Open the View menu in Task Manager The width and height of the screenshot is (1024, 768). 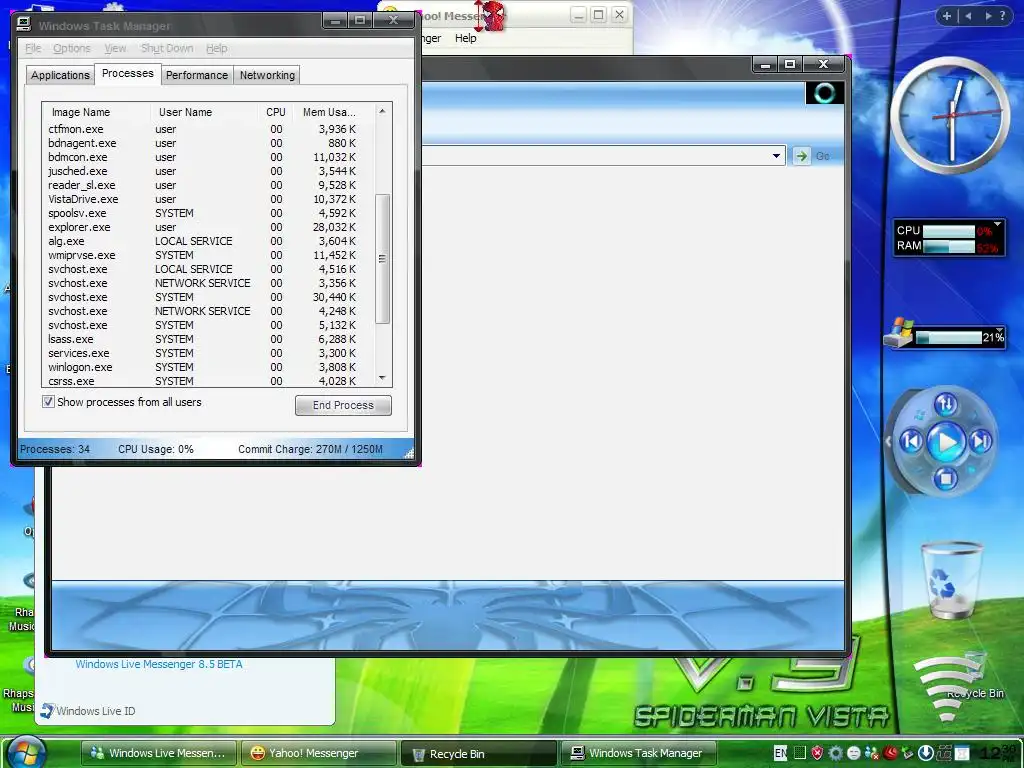115,48
